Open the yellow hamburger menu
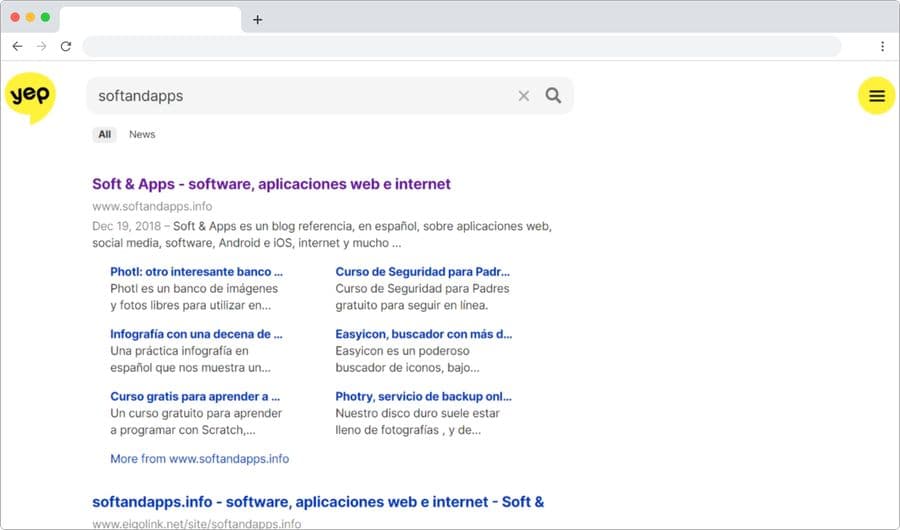The width and height of the screenshot is (900, 530). pos(876,96)
